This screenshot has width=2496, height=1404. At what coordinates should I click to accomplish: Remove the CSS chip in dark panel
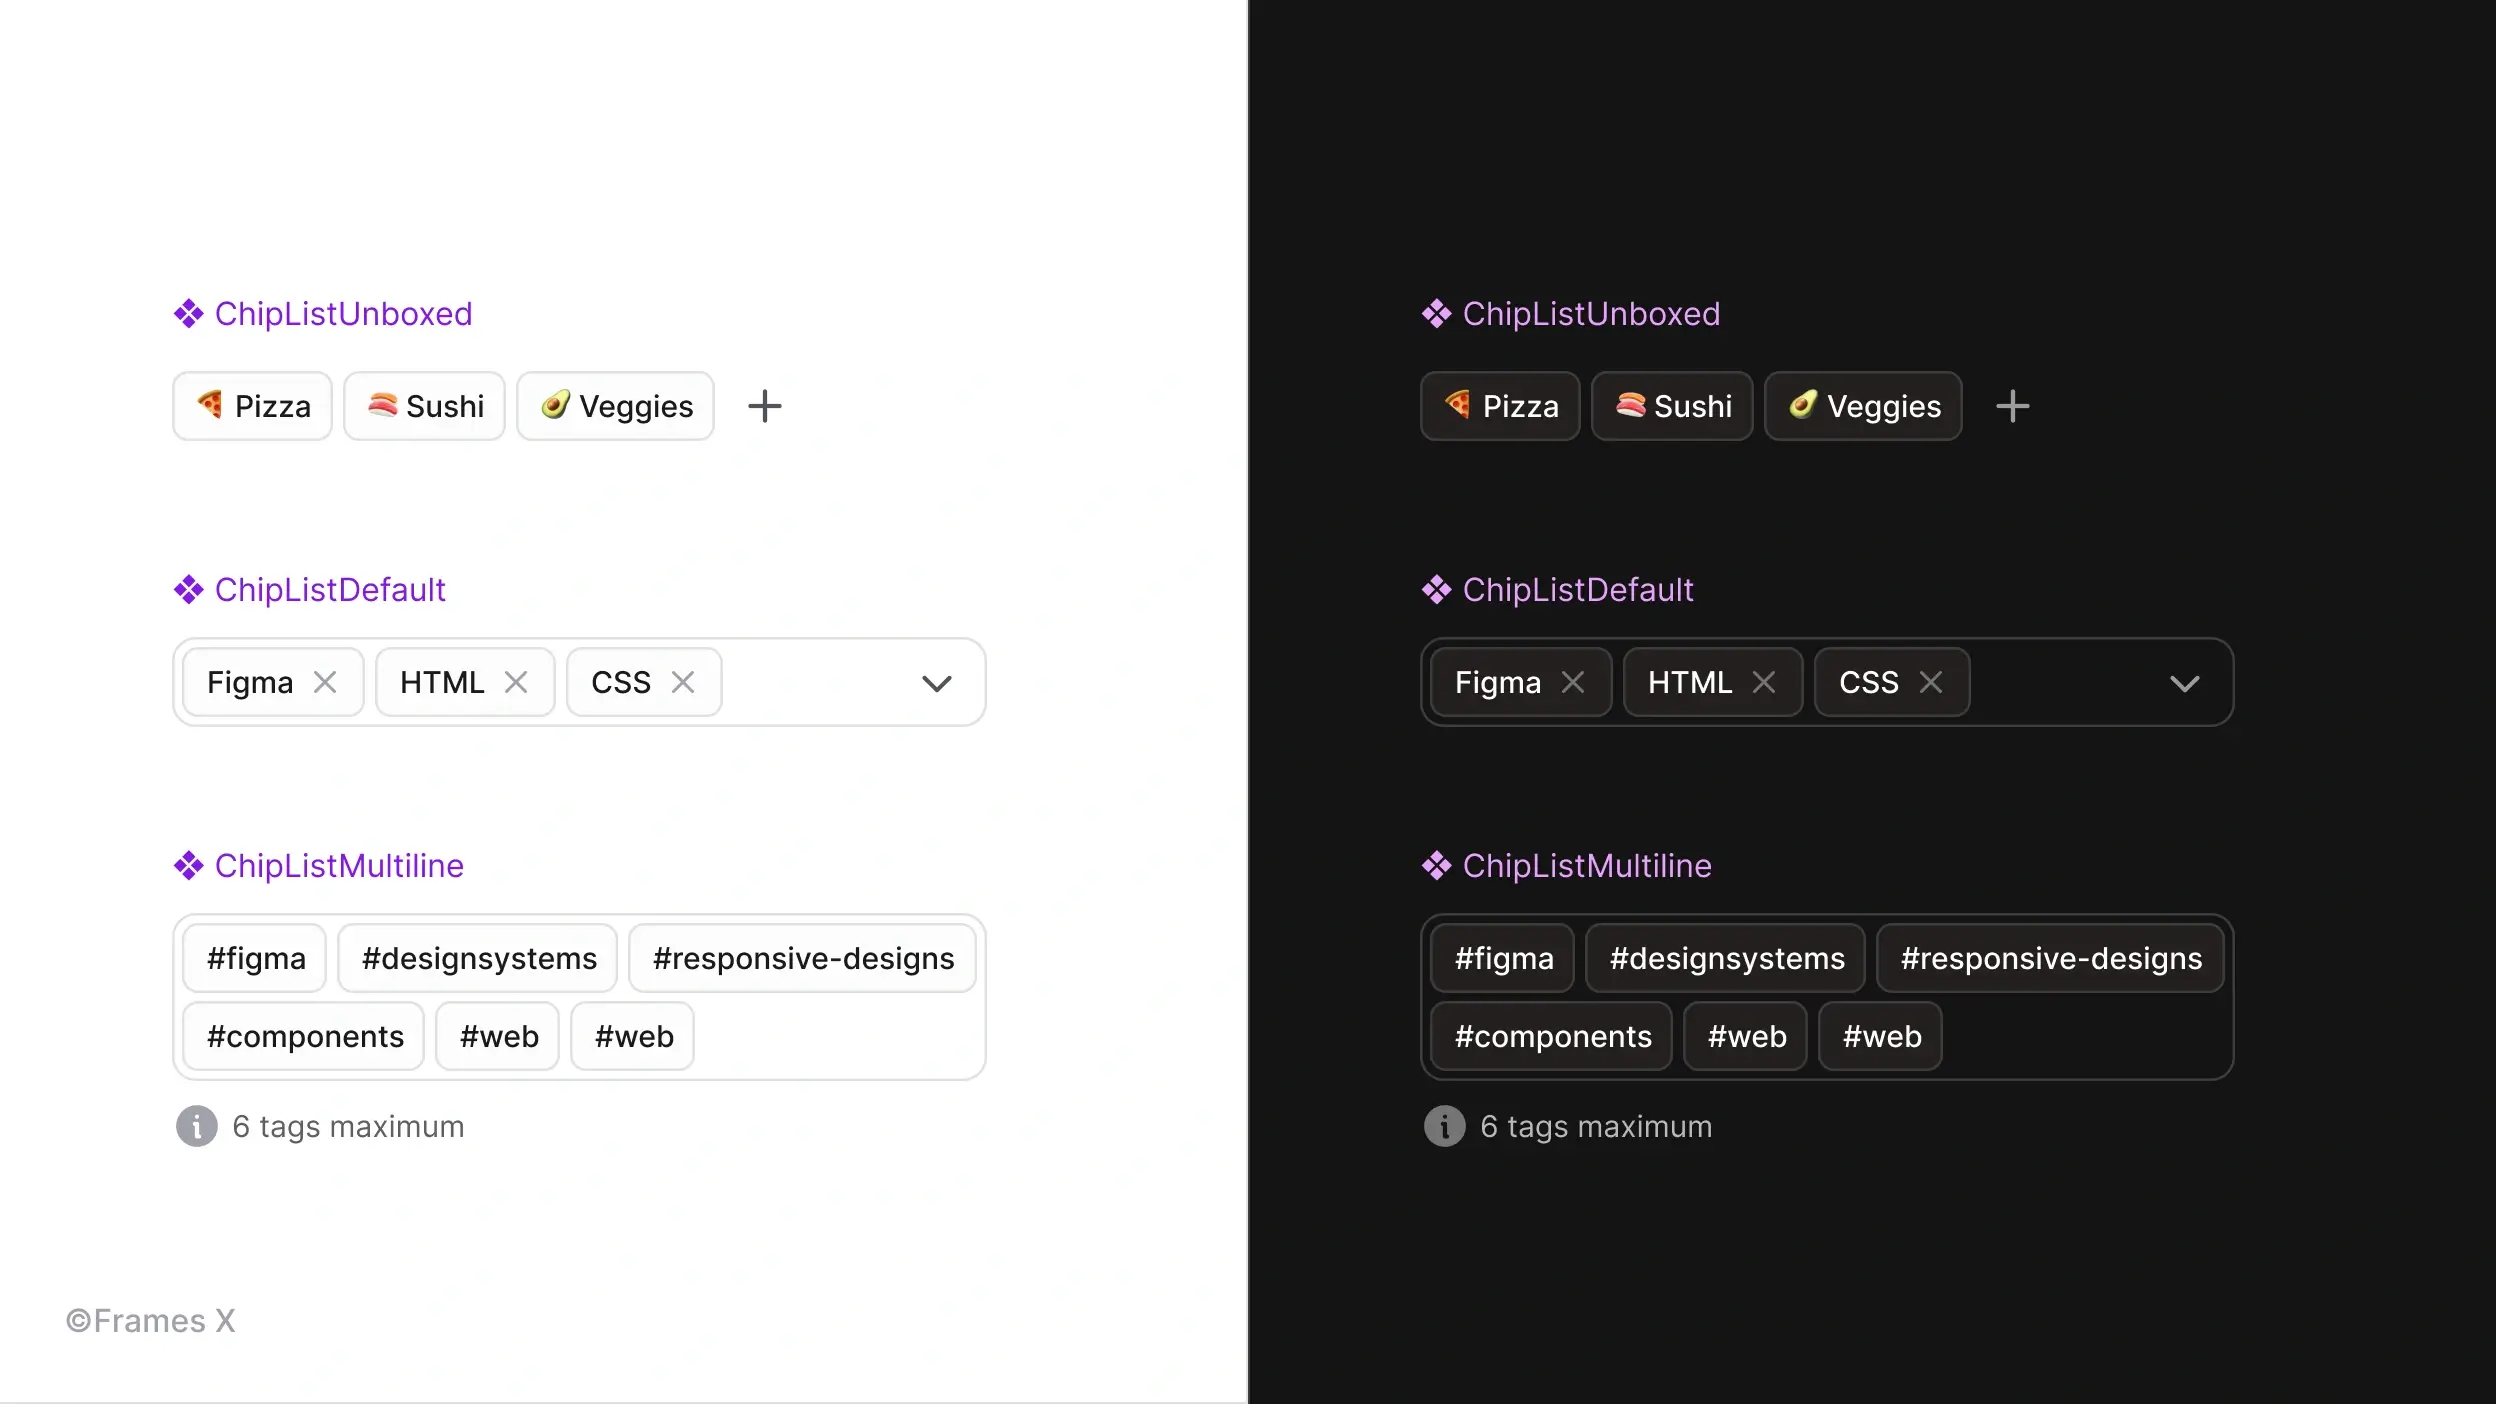(x=1931, y=682)
